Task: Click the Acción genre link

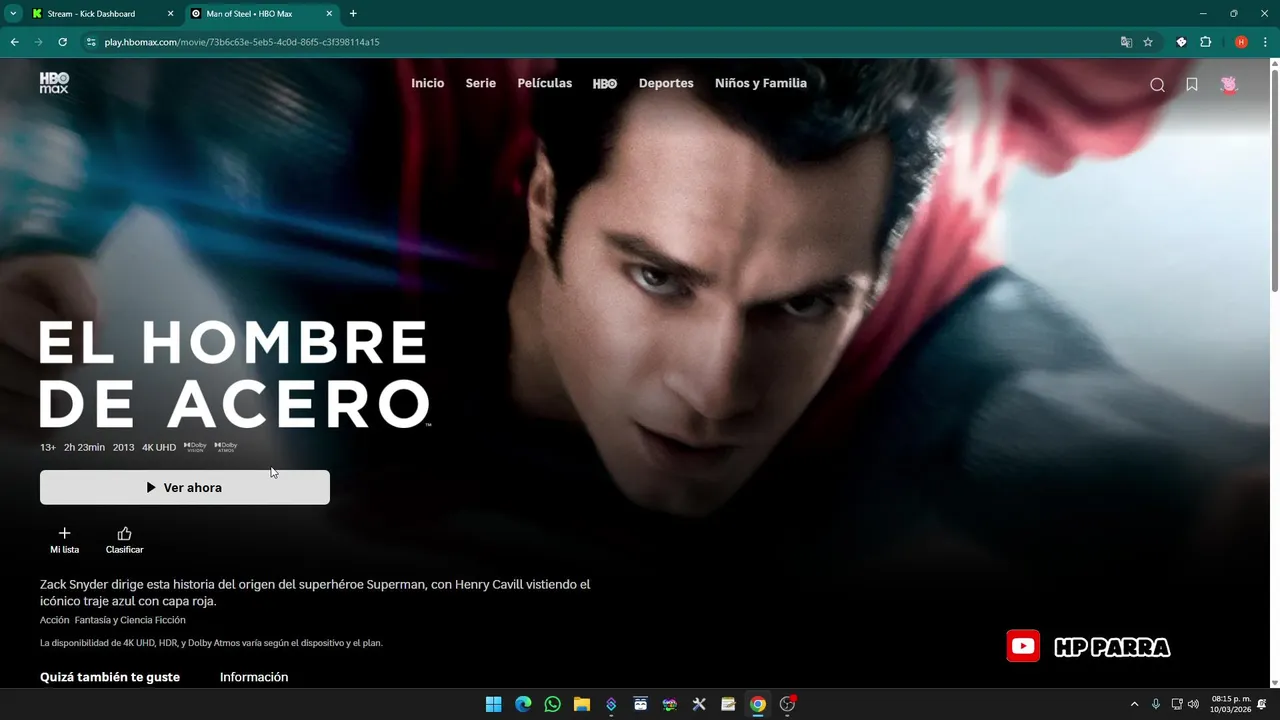Action: [x=55, y=620]
